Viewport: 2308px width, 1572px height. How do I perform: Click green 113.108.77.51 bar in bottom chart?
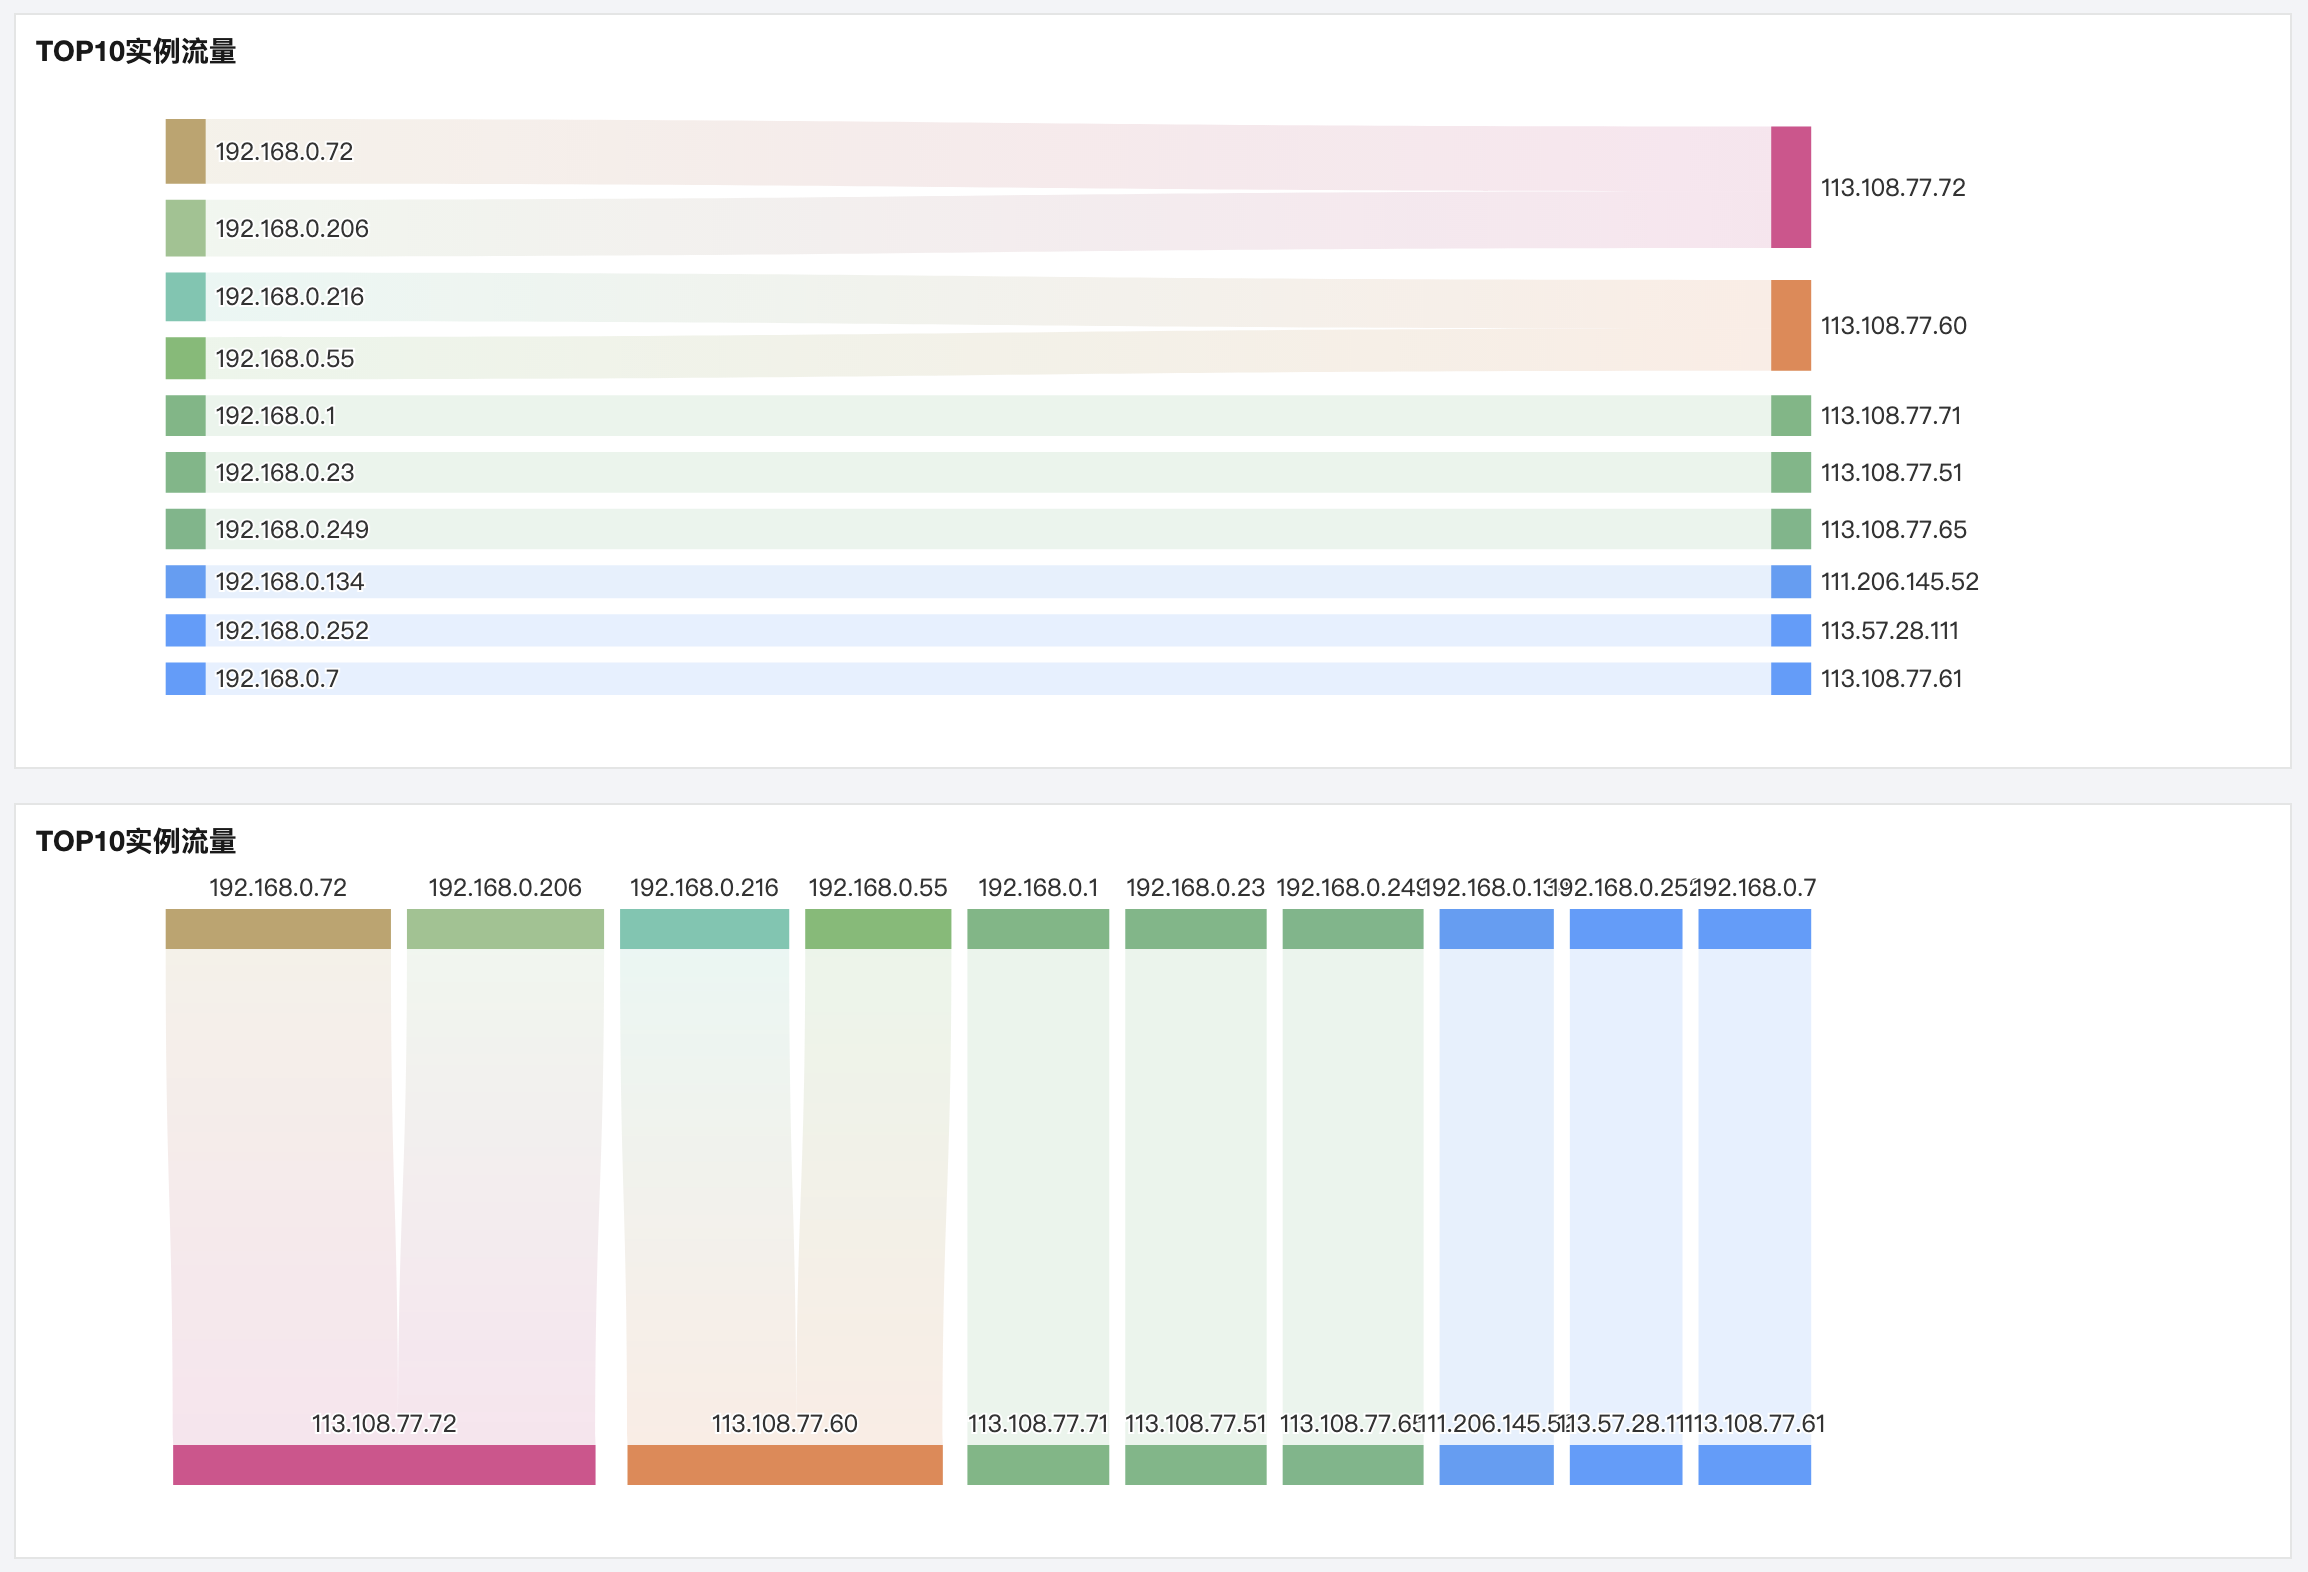tap(1195, 1464)
